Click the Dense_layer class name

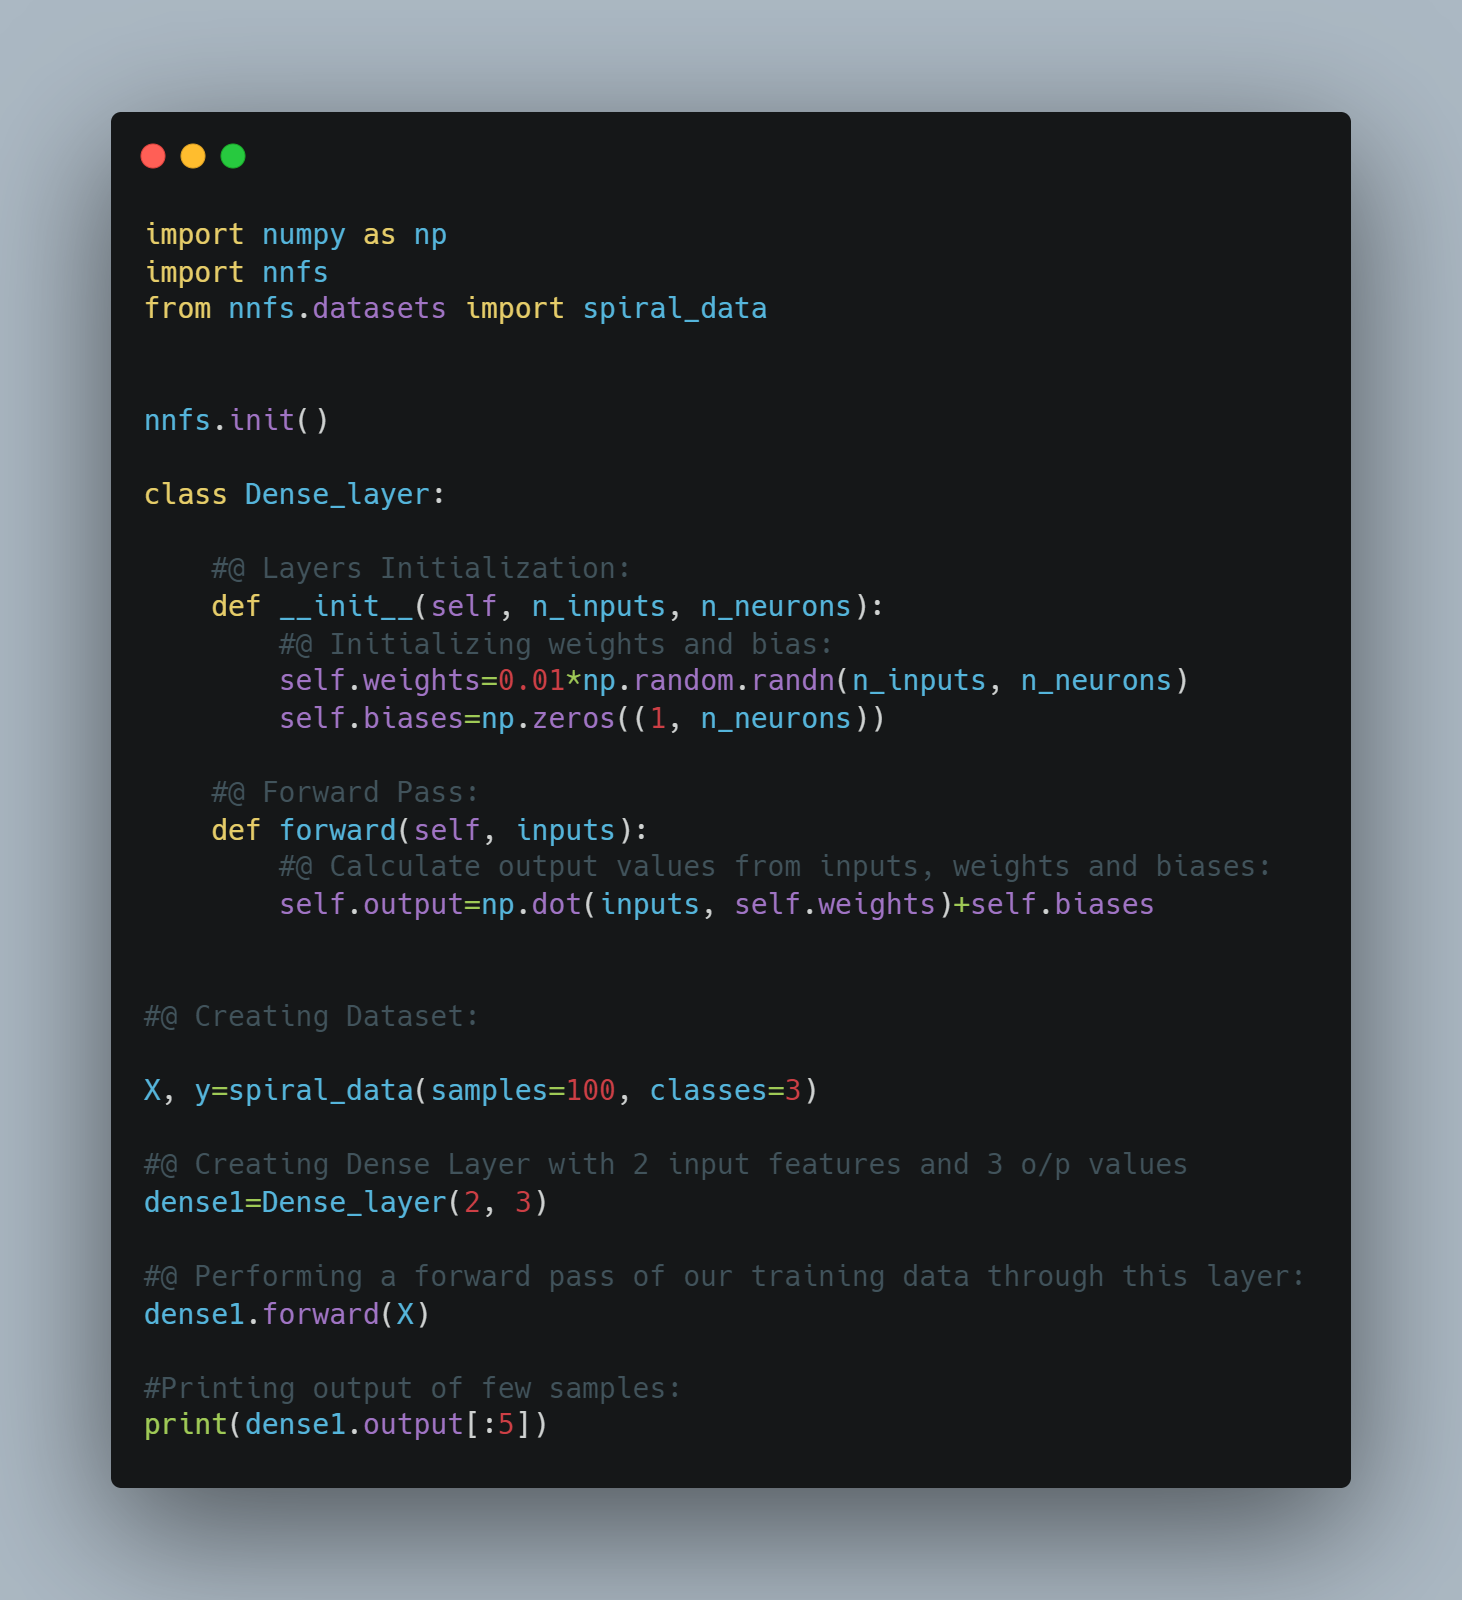[x=337, y=494]
